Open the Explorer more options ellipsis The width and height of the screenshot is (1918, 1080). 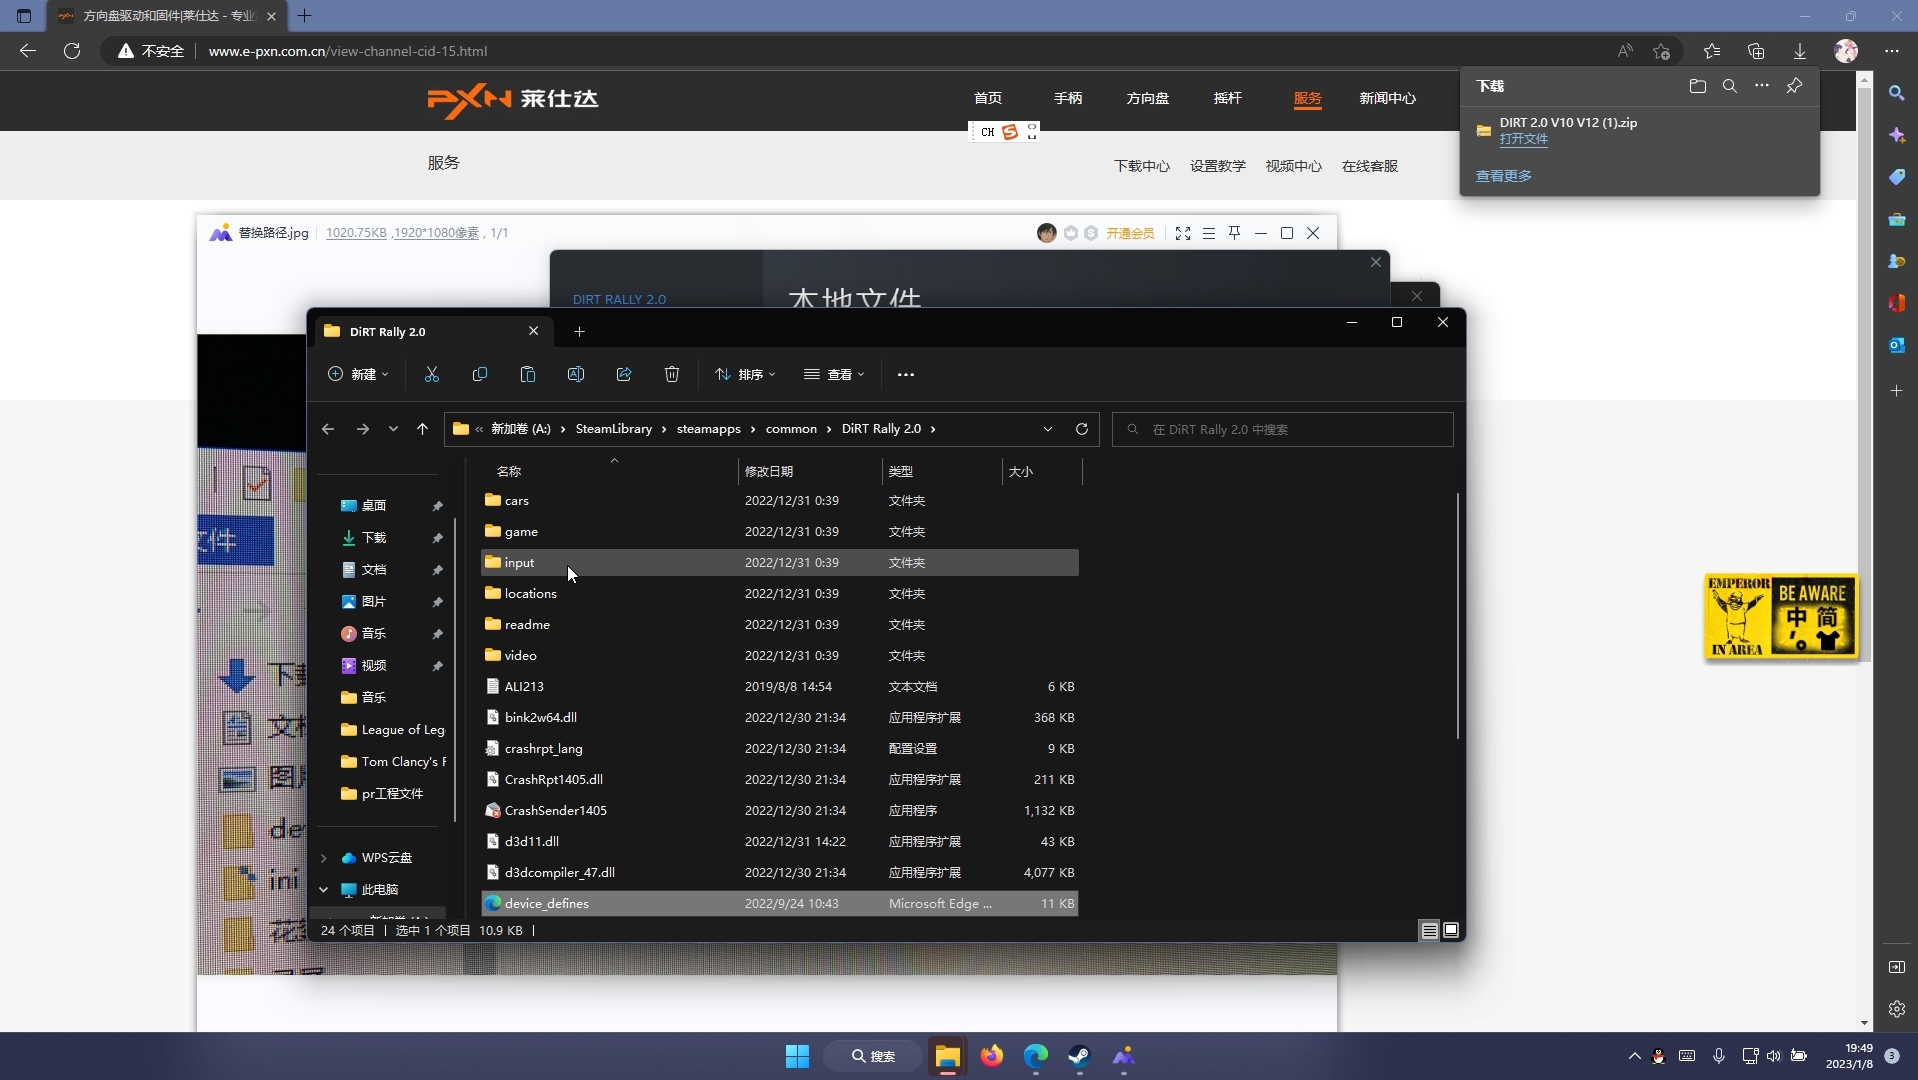906,374
